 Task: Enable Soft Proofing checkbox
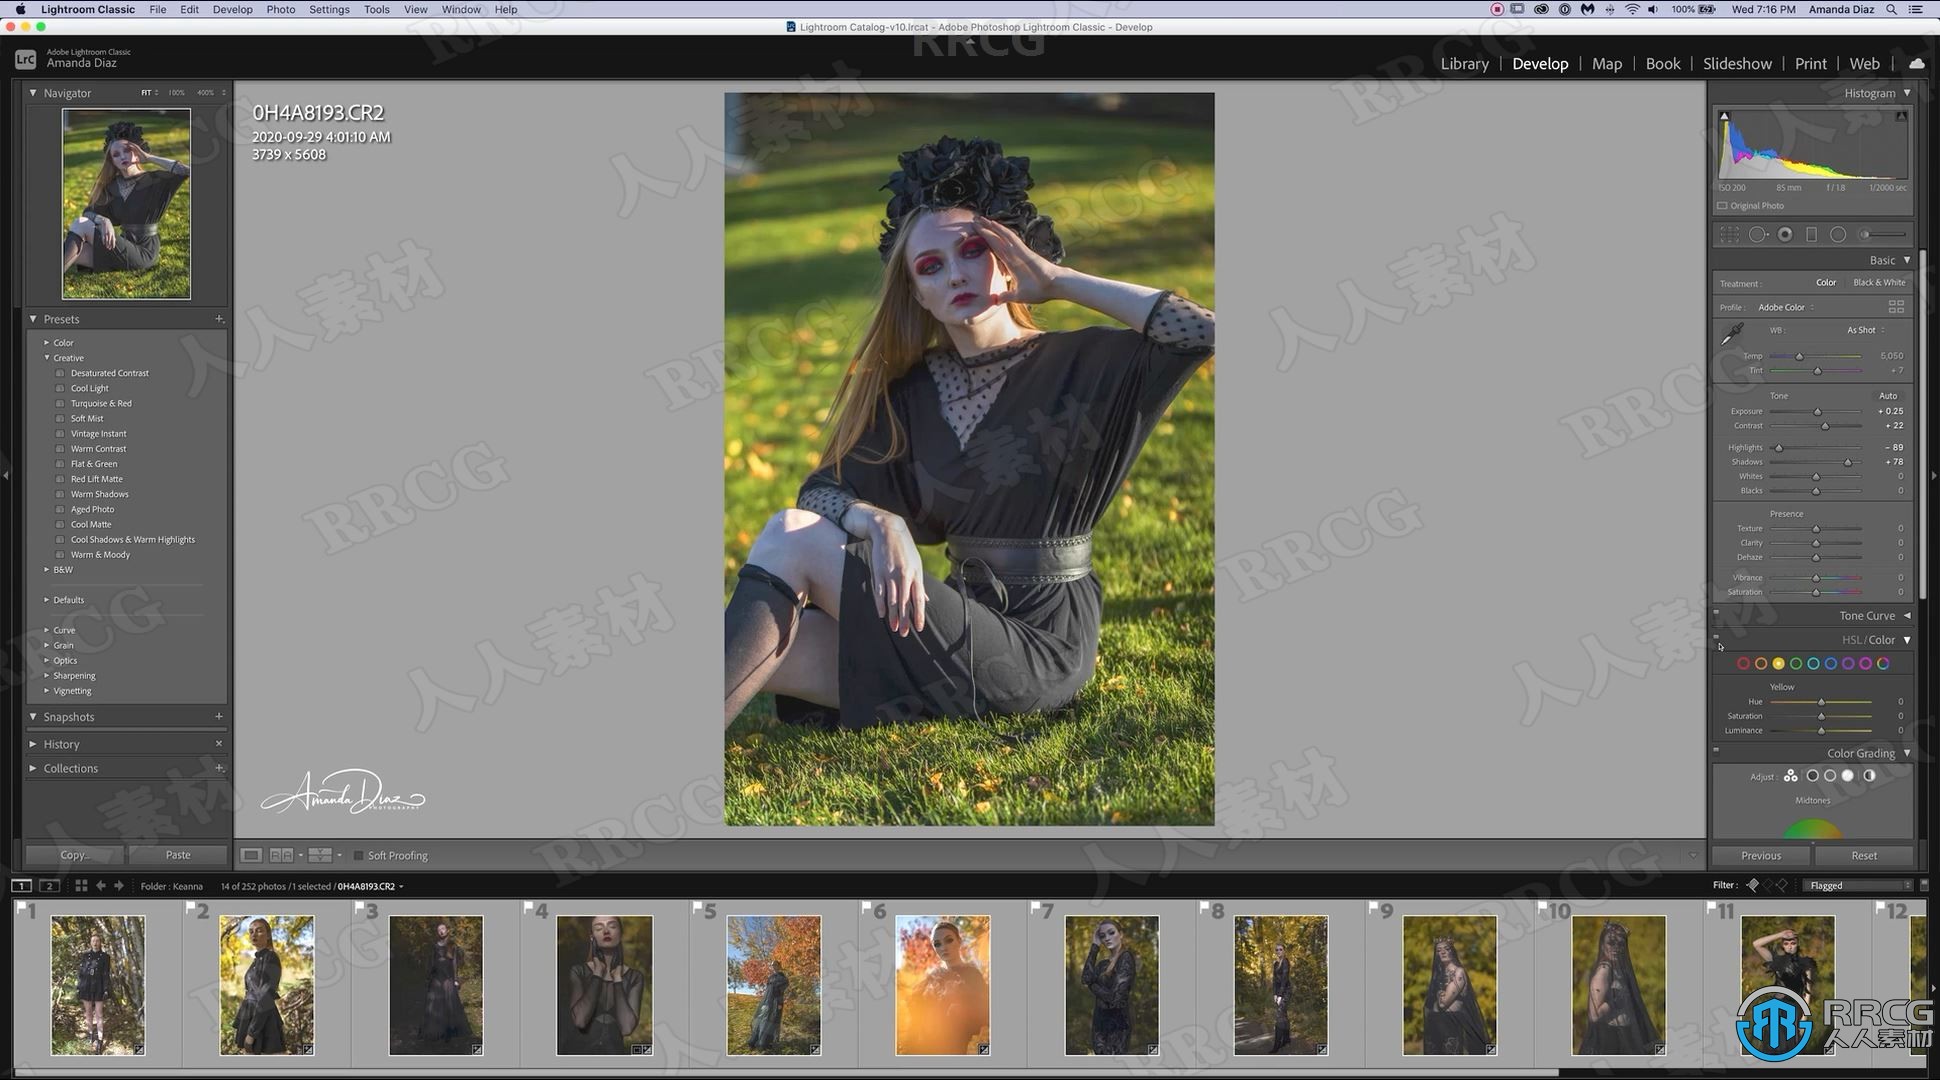[358, 856]
